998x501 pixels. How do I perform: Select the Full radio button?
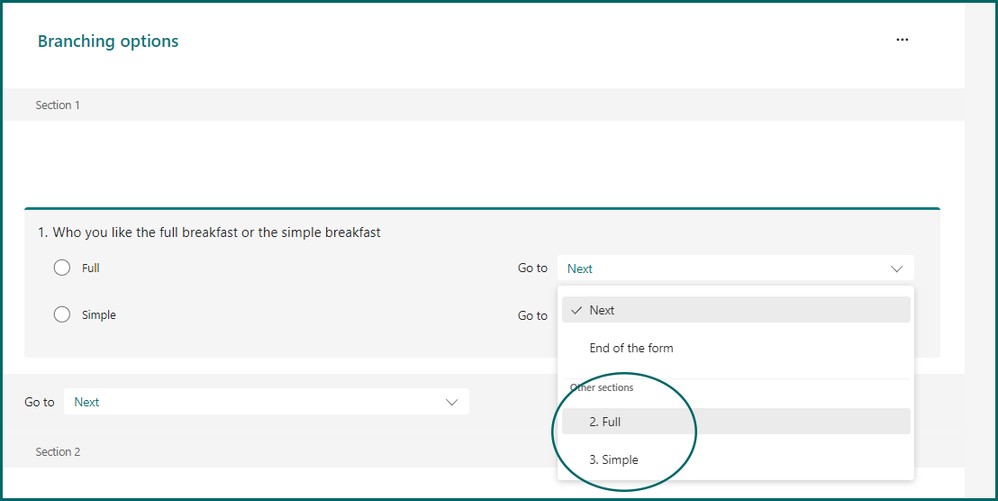point(62,268)
